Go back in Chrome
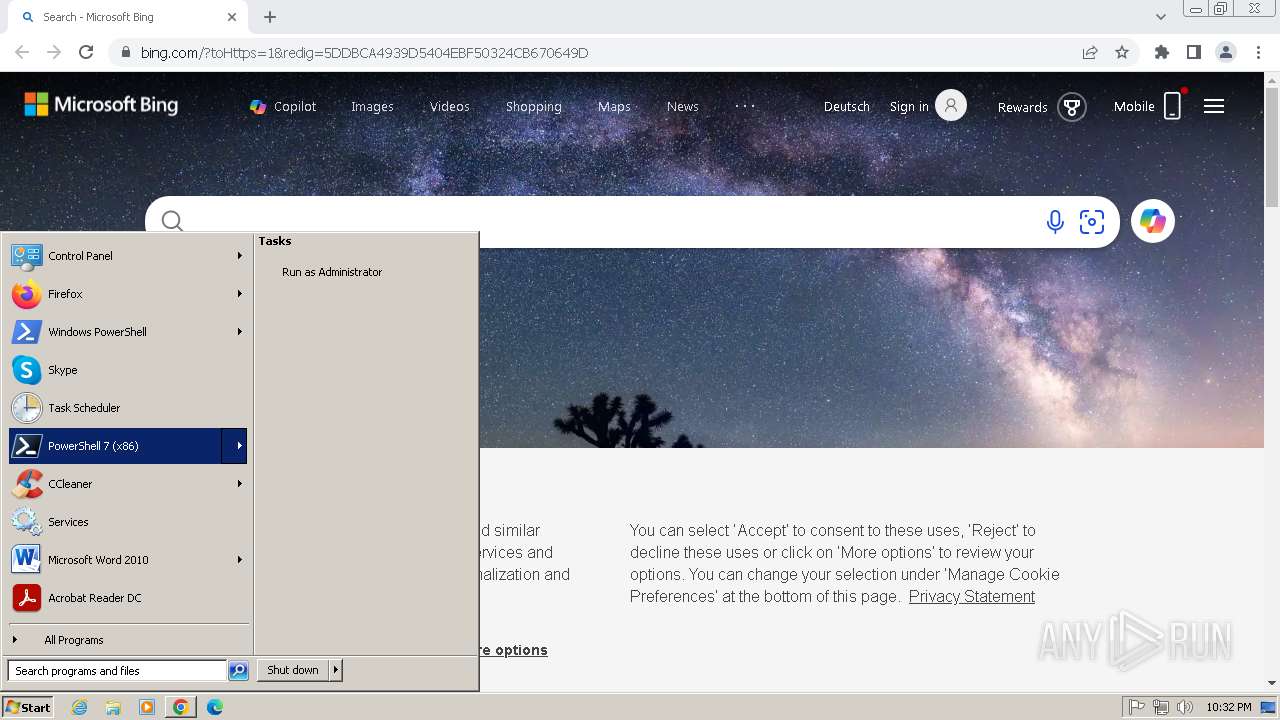This screenshot has width=1280, height=720. [22, 52]
